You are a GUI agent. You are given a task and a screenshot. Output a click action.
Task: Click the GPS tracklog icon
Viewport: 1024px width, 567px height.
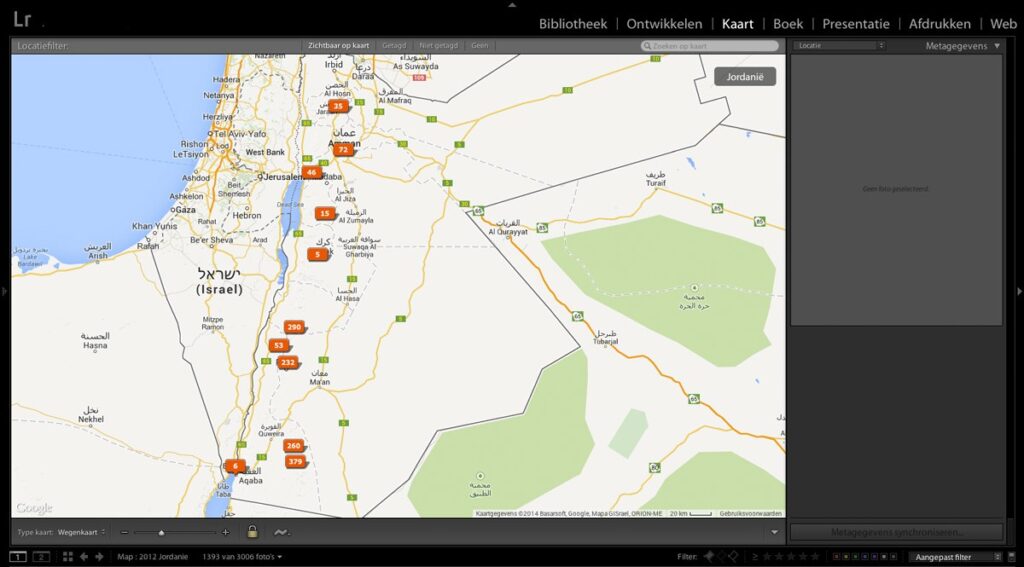pos(281,532)
